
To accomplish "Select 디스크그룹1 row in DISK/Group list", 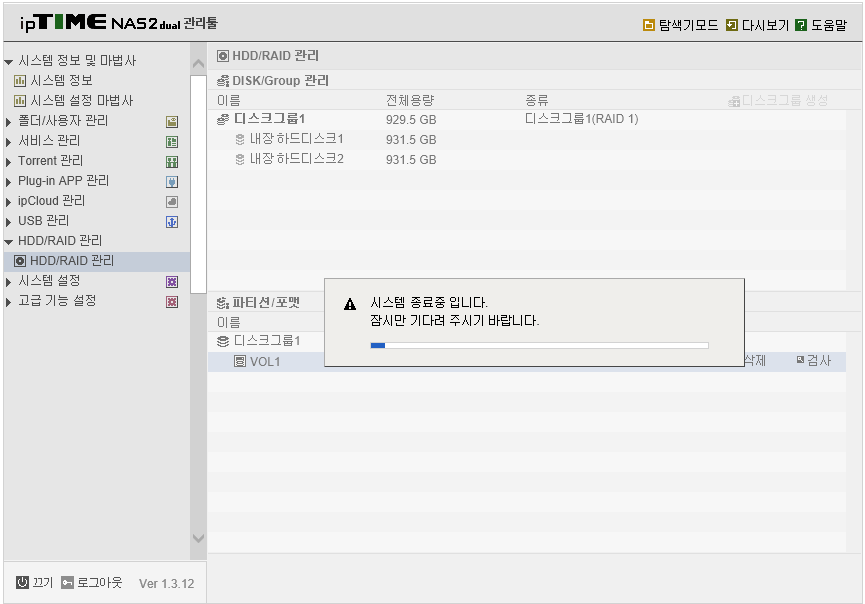I will [527, 119].
